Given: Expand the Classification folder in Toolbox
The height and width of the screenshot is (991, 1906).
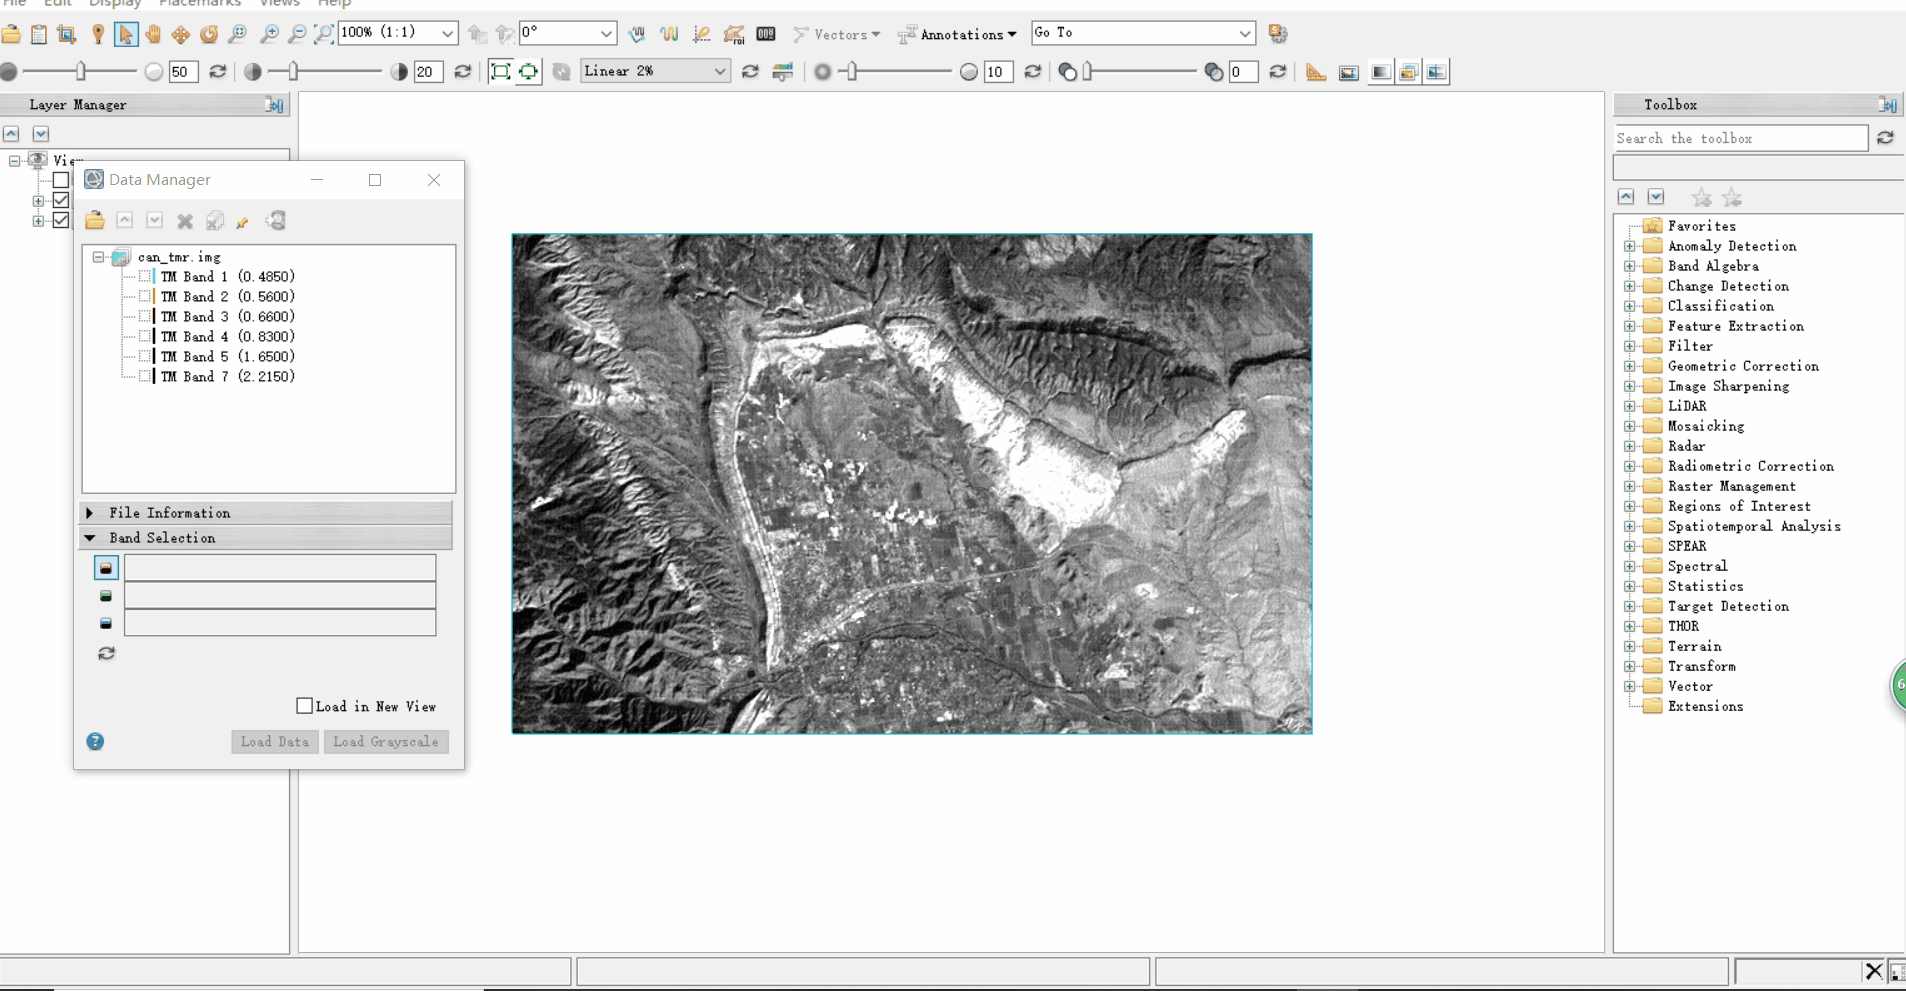Looking at the screenshot, I should click(x=1630, y=306).
